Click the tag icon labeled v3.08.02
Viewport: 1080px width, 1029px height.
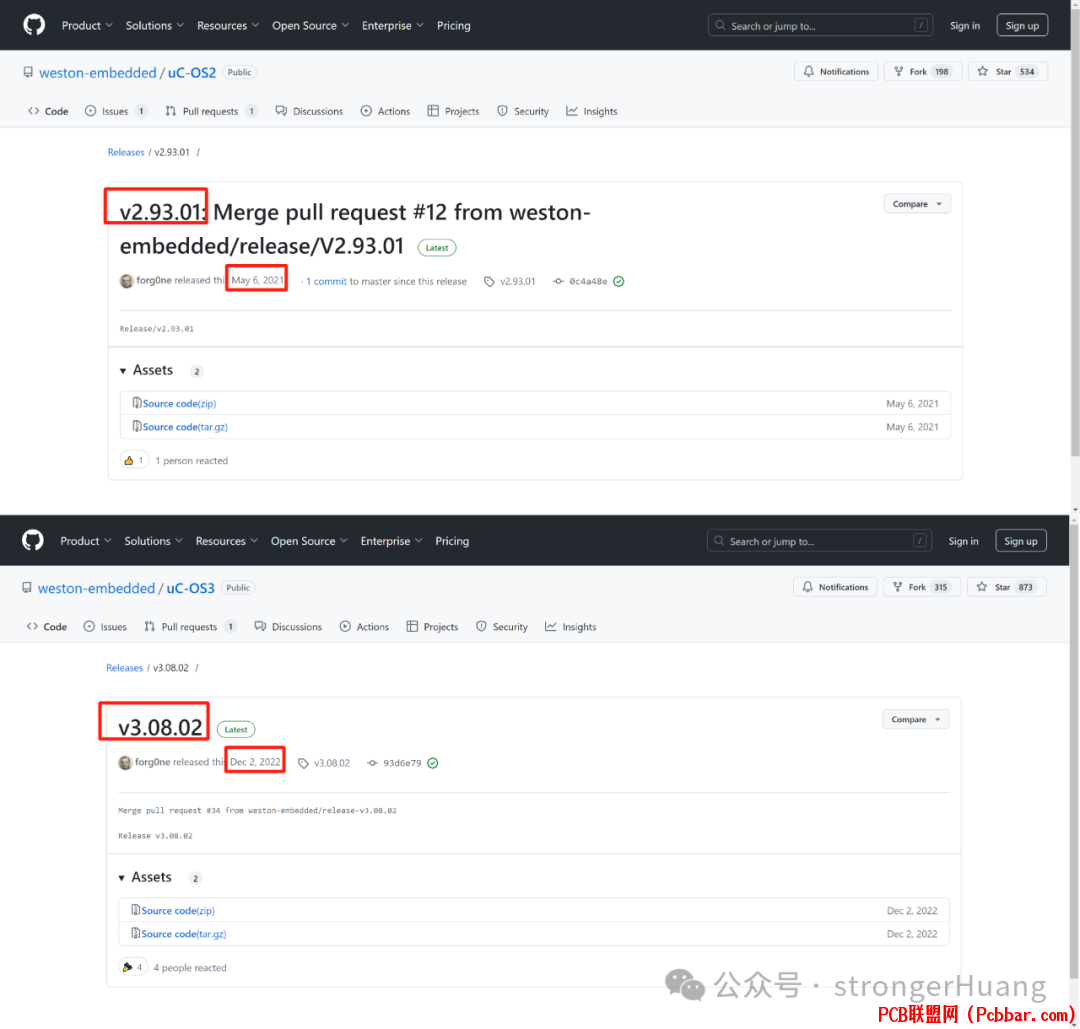[303, 763]
